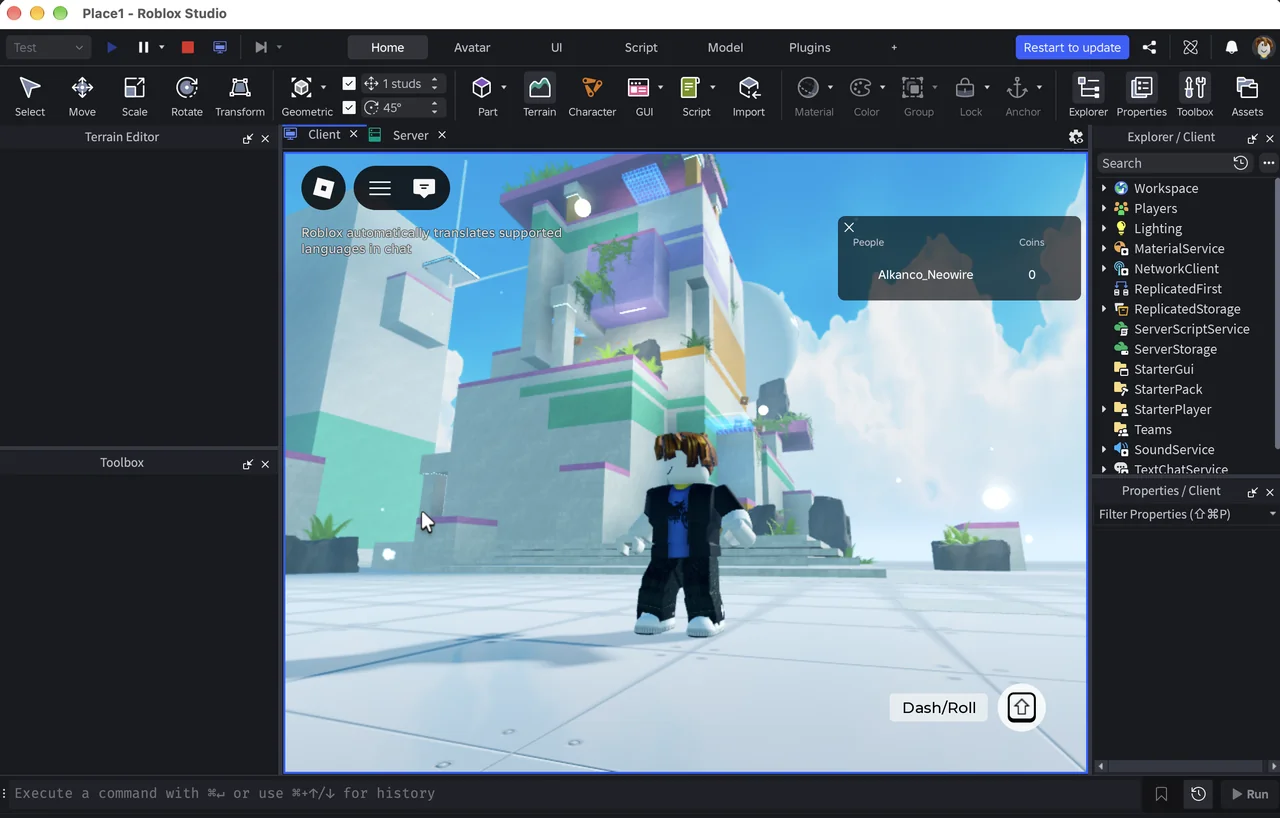Click the Group tool icon

[912, 88]
